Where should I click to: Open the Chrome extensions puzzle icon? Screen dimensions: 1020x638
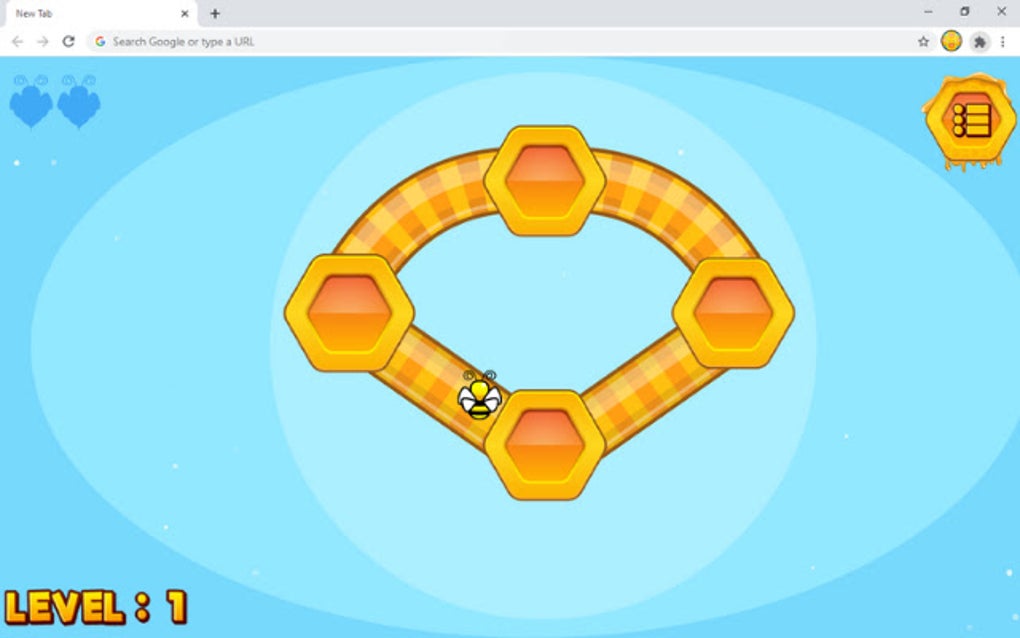979,42
